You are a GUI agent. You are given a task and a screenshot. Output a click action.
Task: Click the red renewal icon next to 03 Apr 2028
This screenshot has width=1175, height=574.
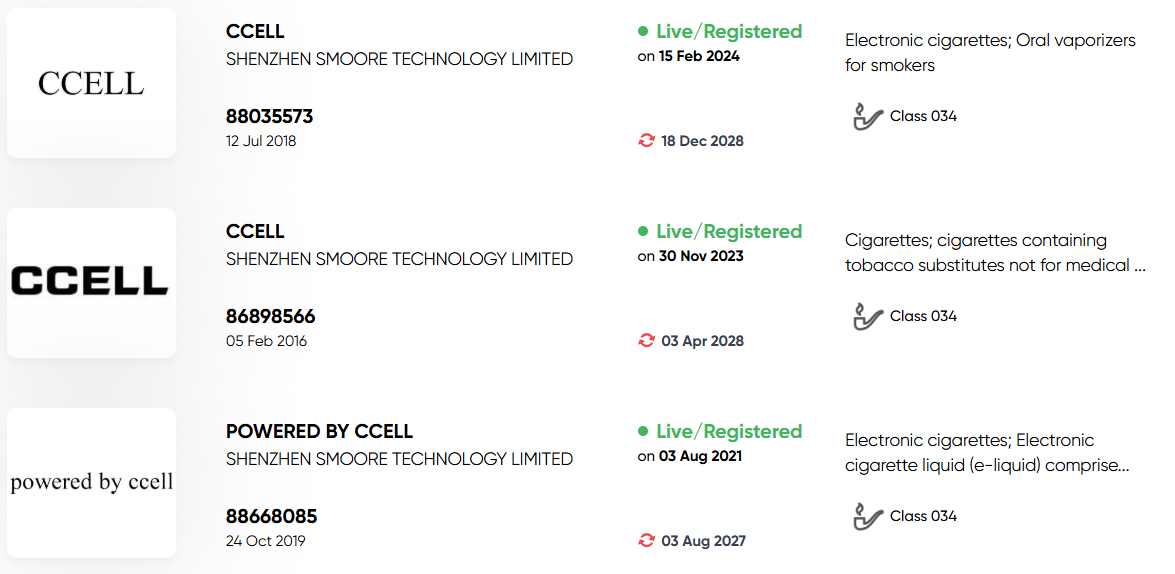pos(646,341)
